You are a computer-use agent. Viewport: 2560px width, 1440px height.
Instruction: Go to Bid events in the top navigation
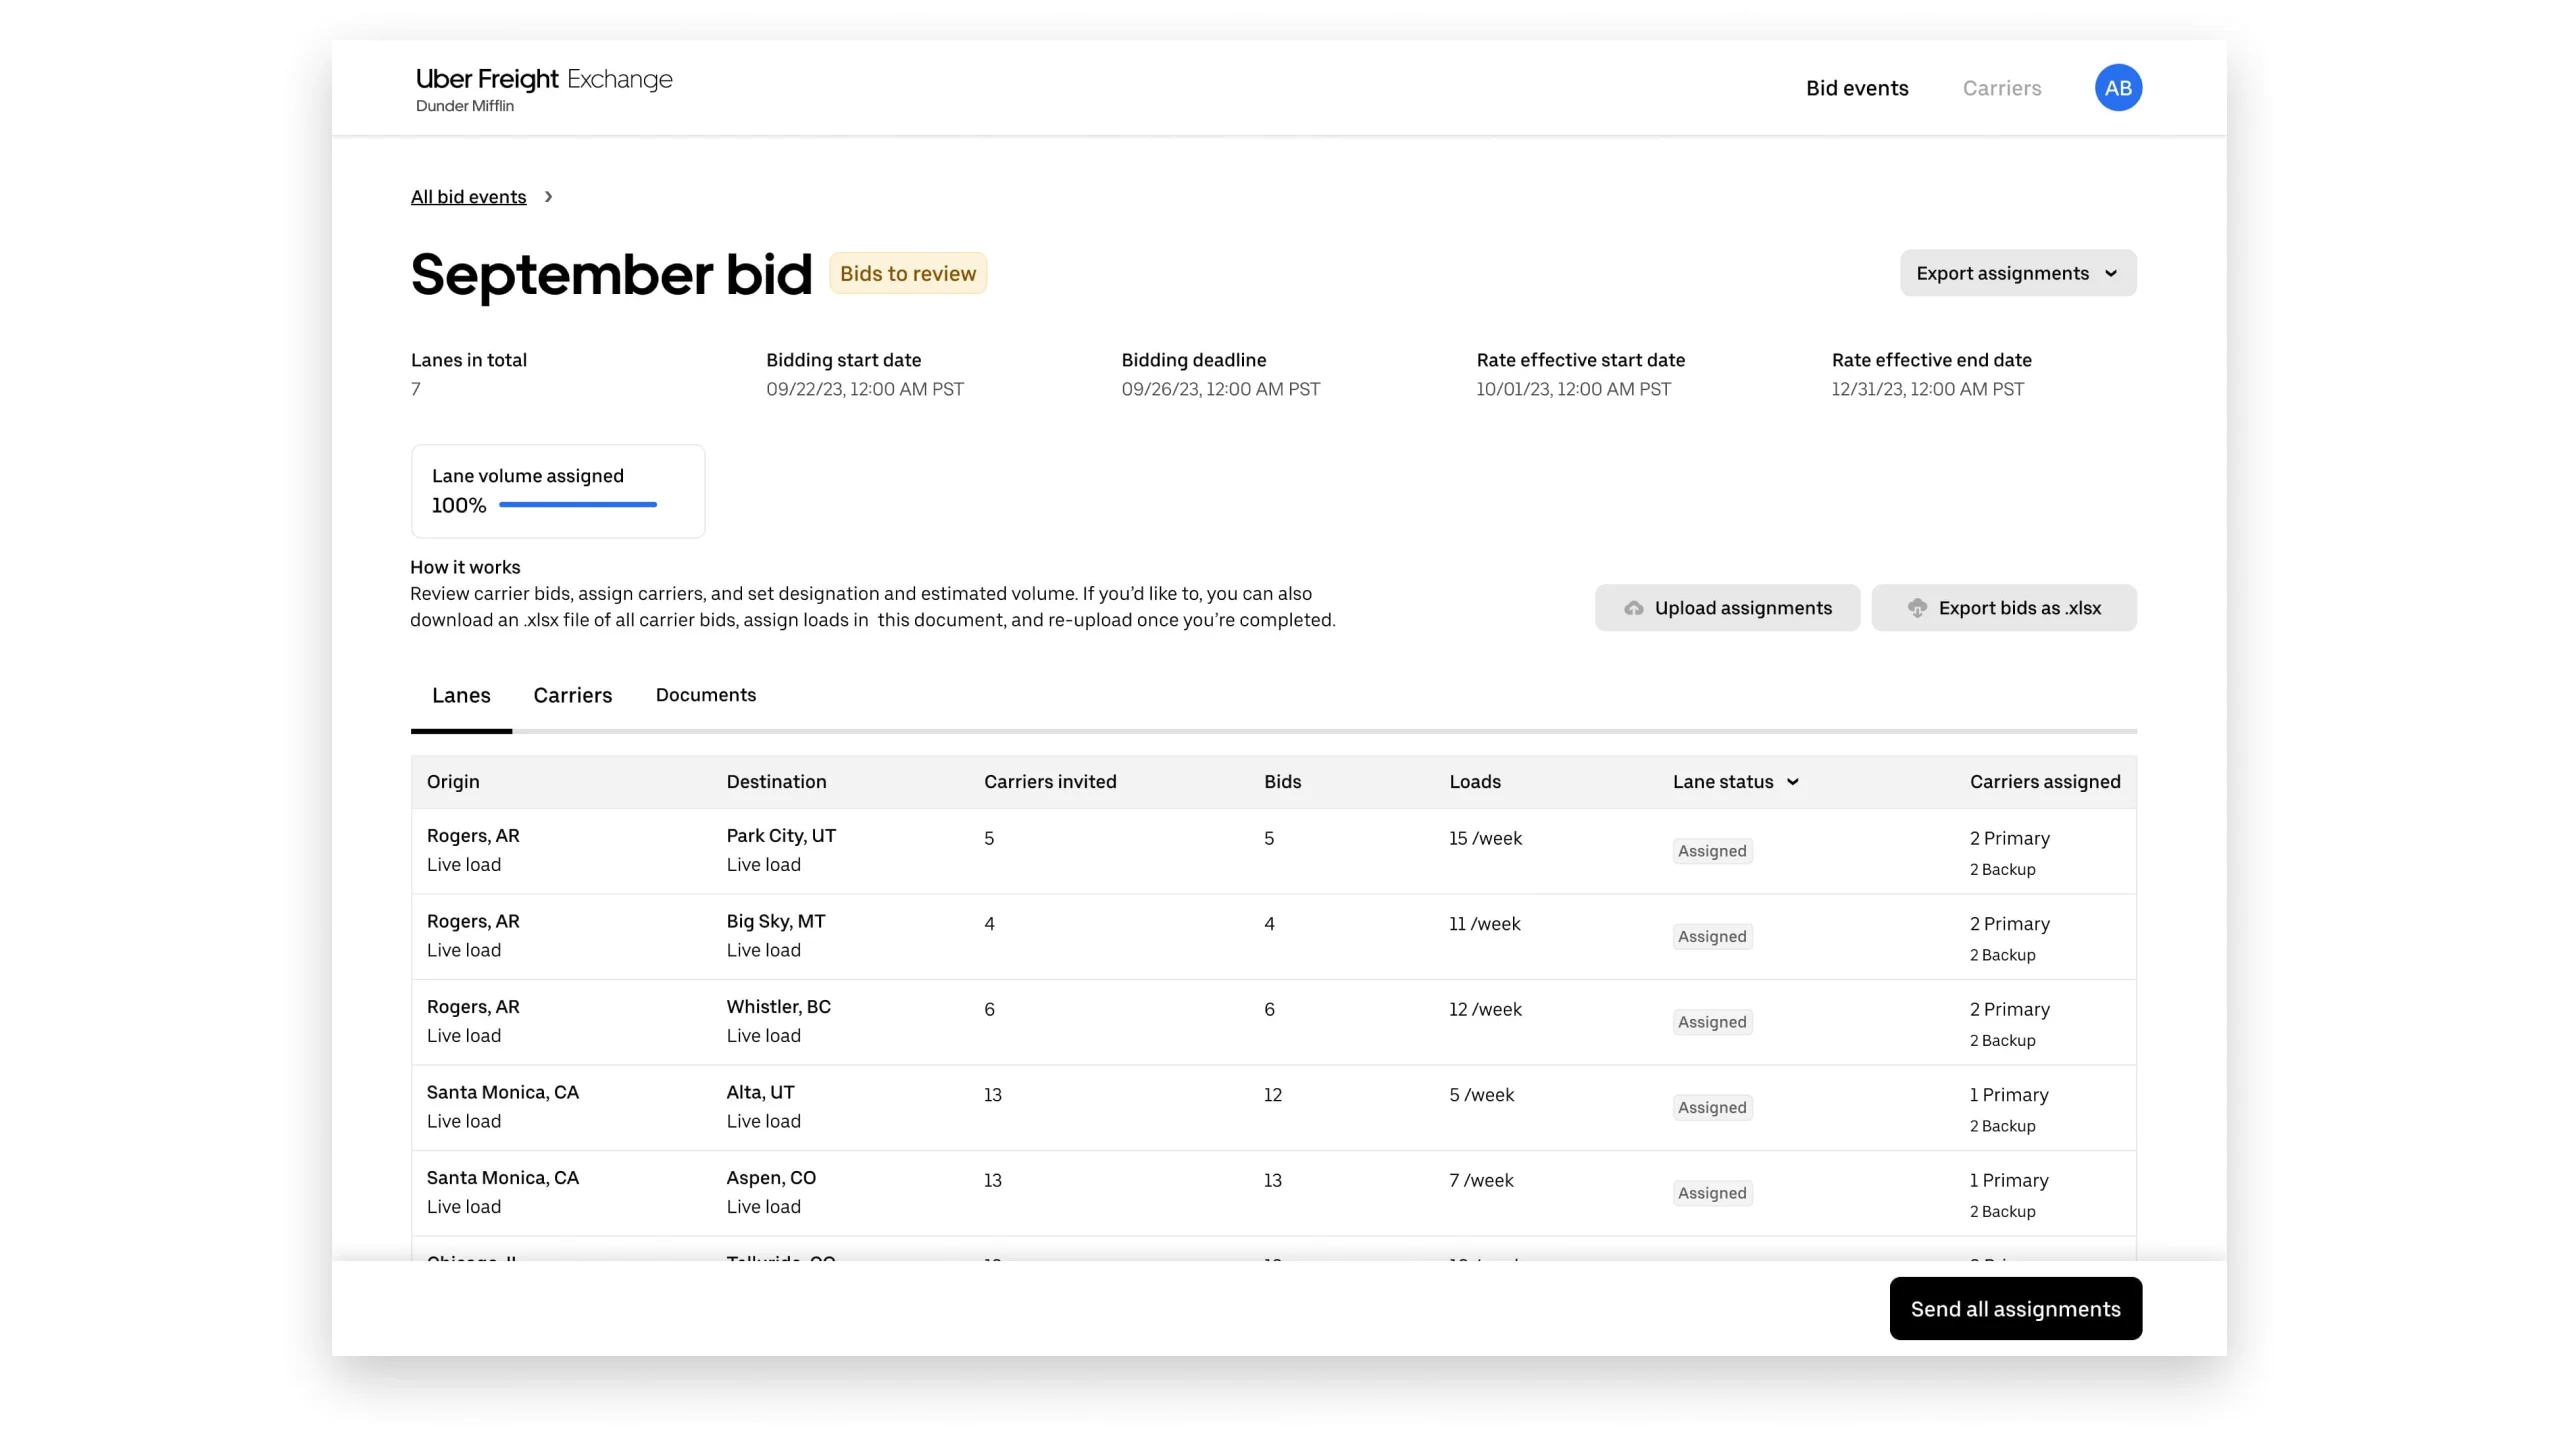pos(1856,88)
